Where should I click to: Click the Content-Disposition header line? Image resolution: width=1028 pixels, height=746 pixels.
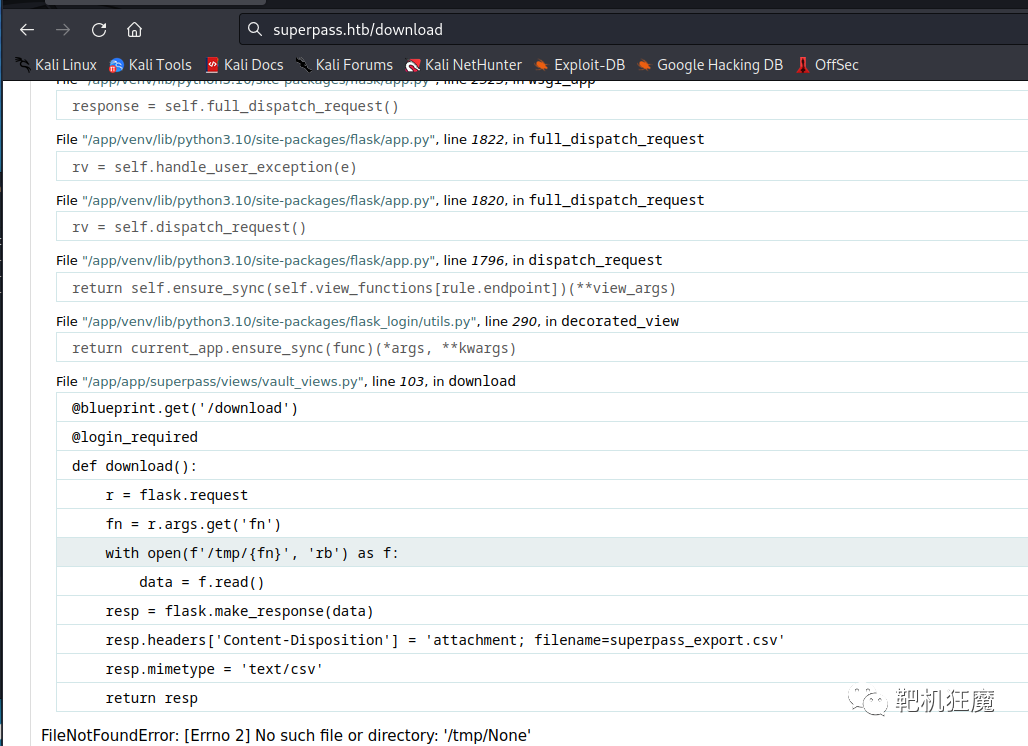(542, 640)
